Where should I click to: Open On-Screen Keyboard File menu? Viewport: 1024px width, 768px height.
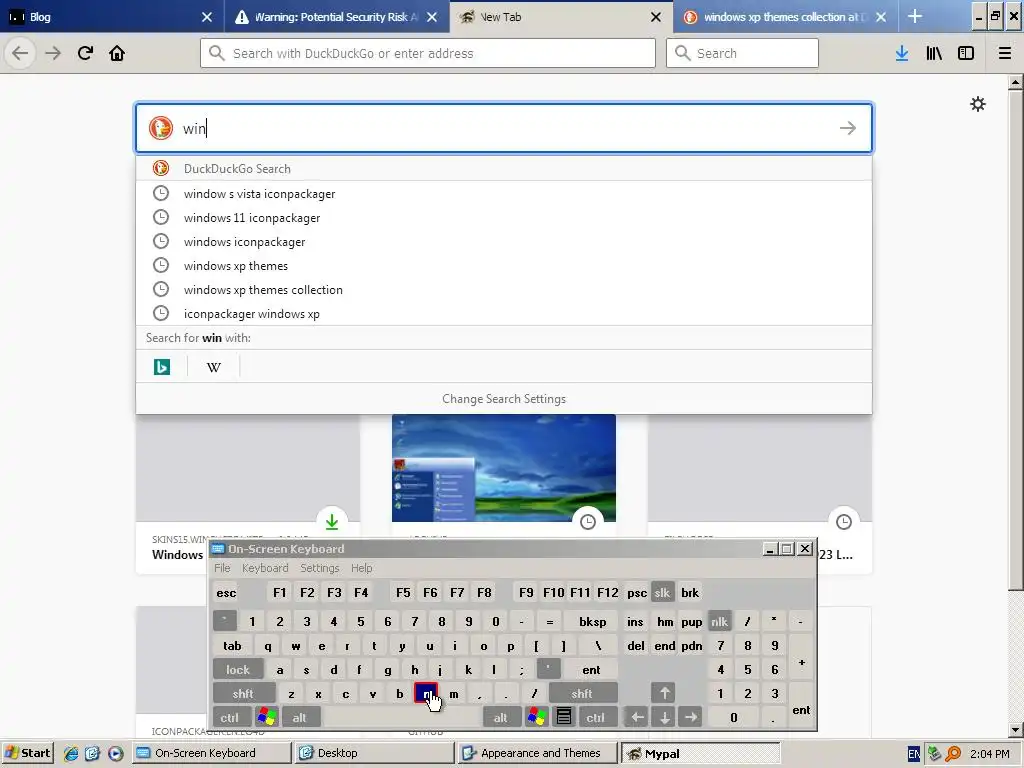[x=222, y=568]
